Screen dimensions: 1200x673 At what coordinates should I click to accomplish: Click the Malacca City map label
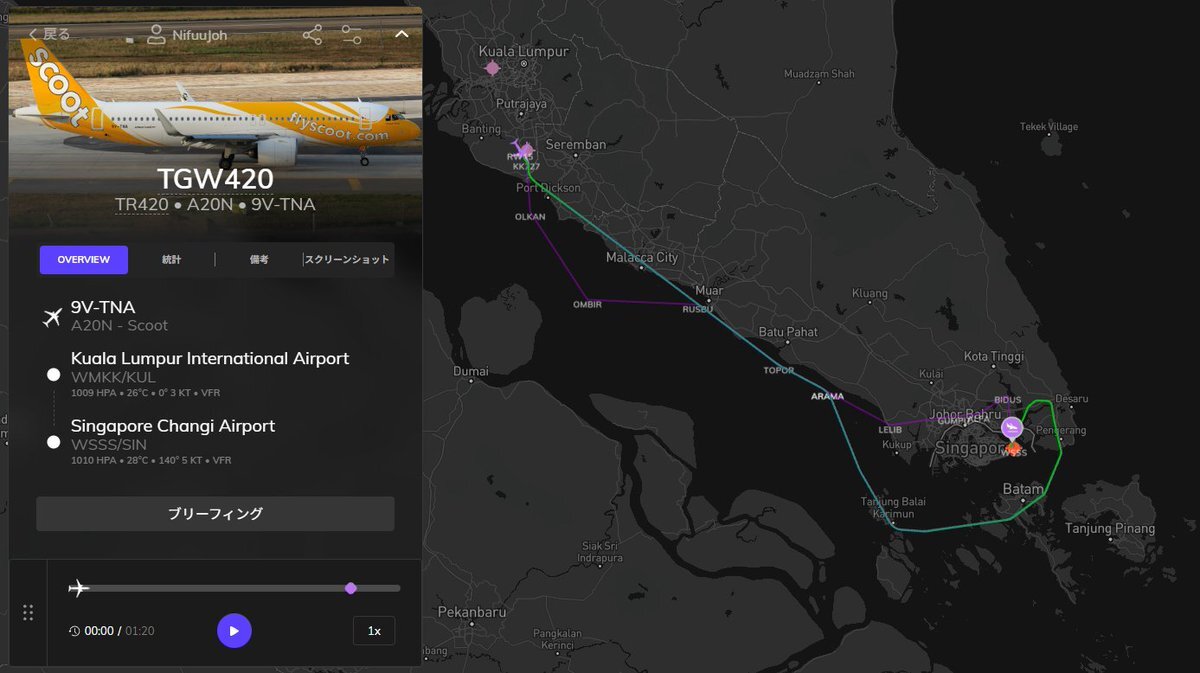click(x=642, y=258)
